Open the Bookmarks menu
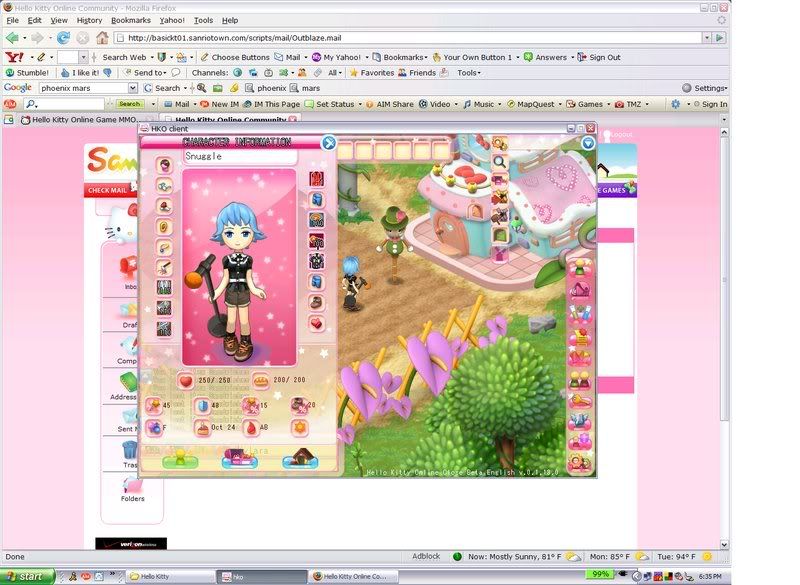The height and width of the screenshot is (585, 800). [131, 20]
